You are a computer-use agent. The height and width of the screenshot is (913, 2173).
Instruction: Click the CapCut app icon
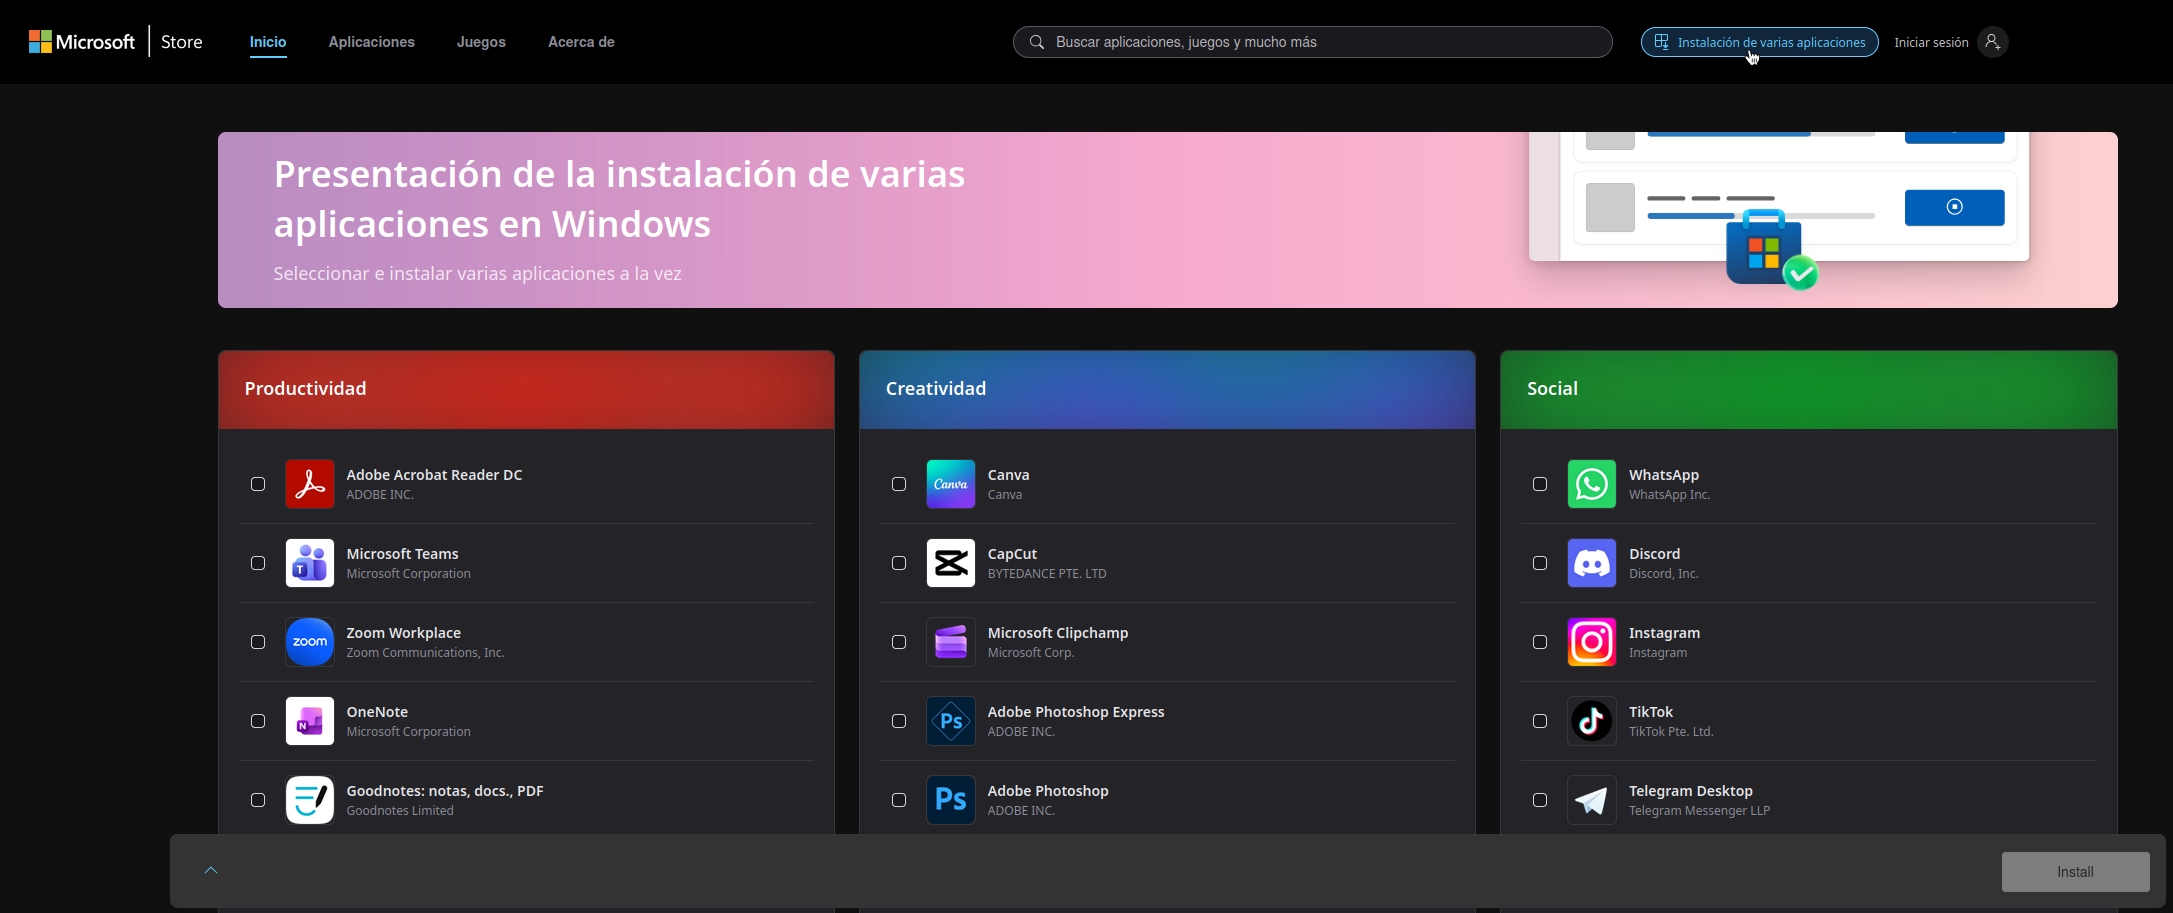coord(950,562)
